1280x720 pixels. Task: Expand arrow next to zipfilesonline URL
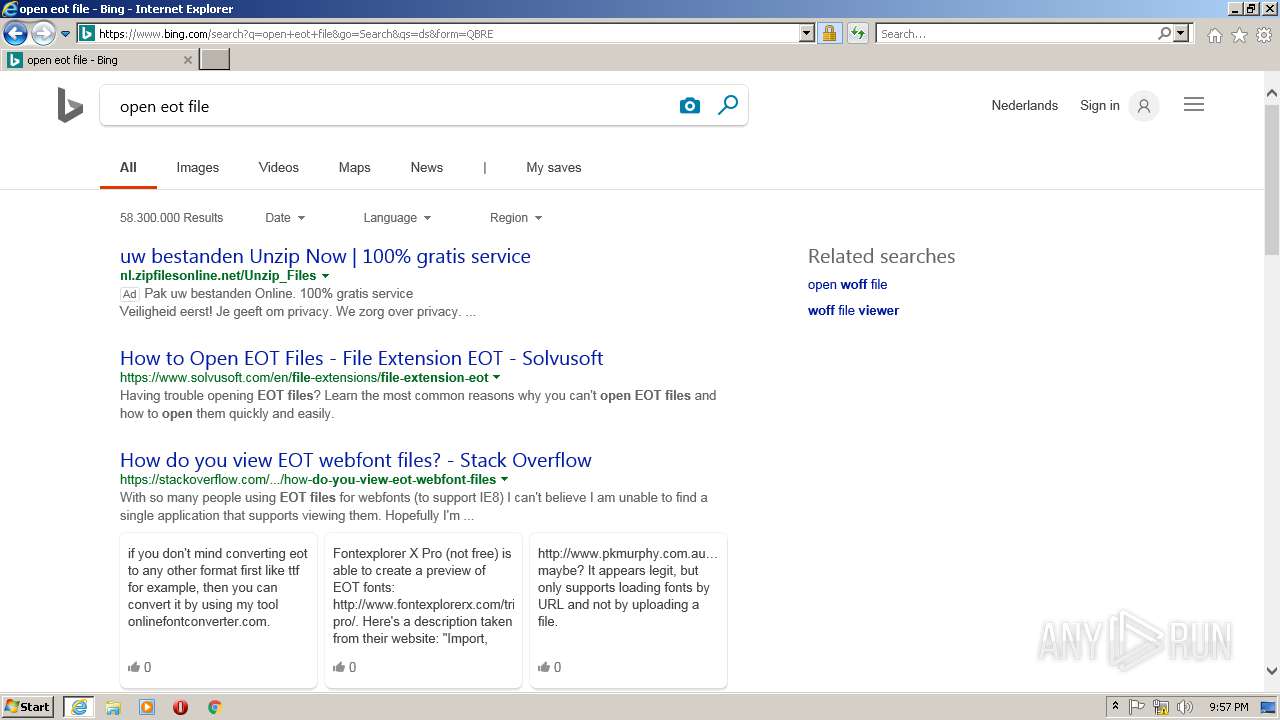[x=325, y=276]
